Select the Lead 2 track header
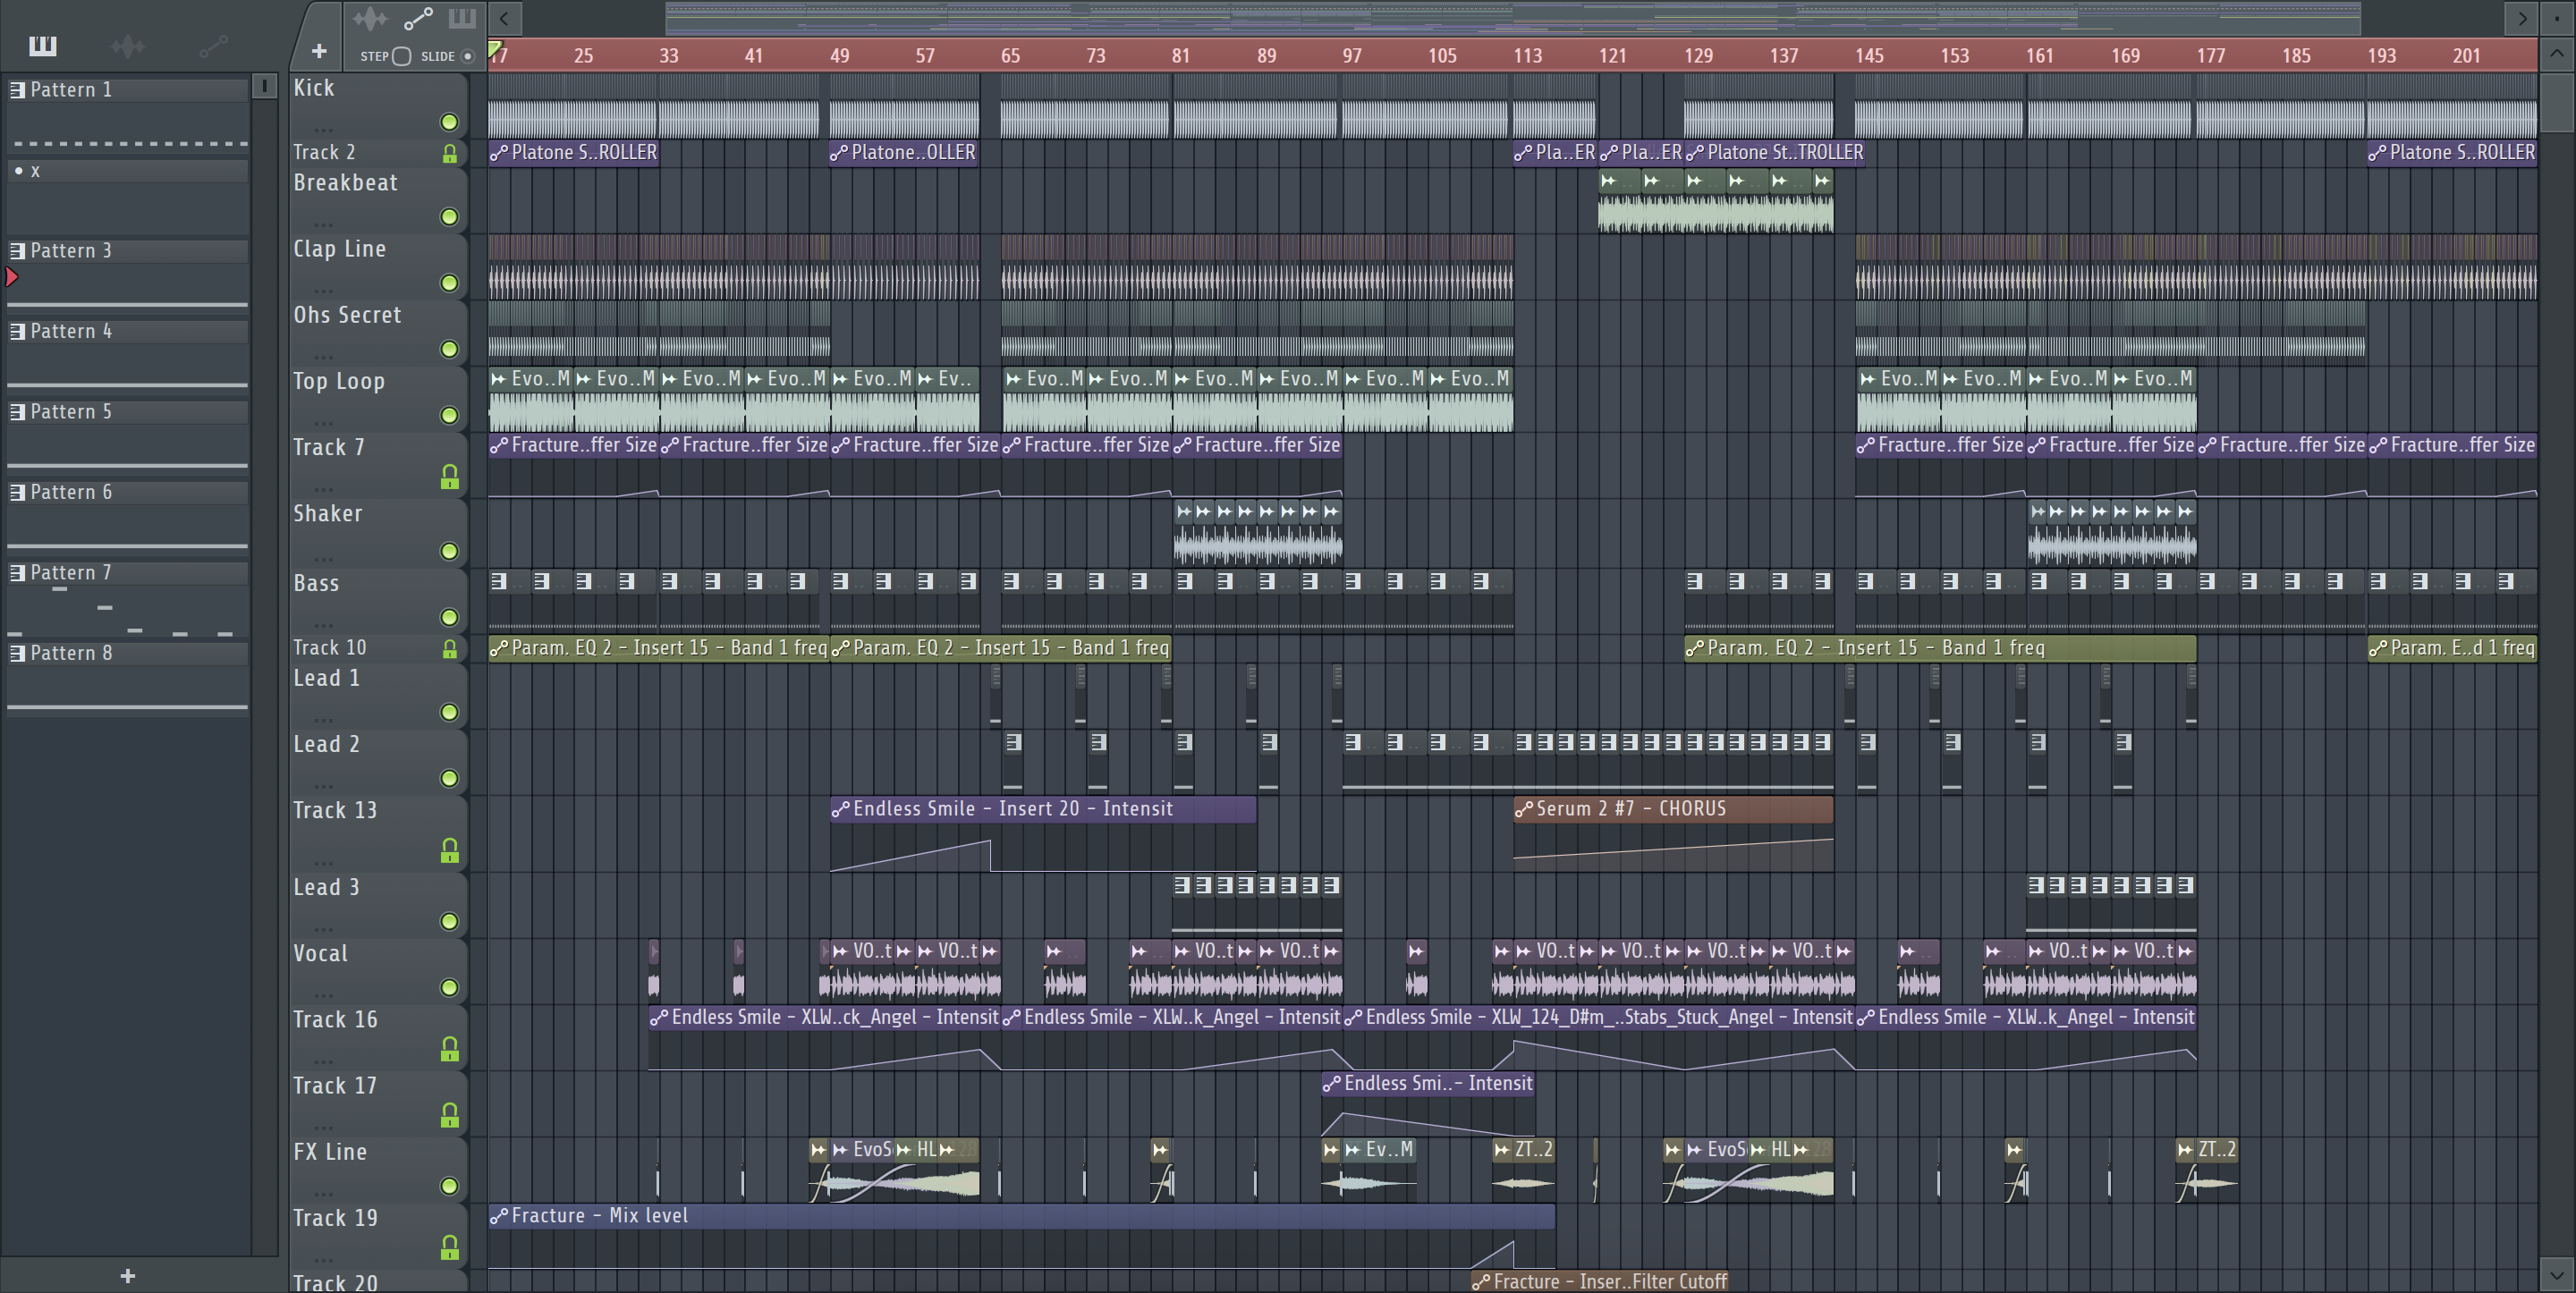This screenshot has width=2576, height=1293. coord(378,762)
